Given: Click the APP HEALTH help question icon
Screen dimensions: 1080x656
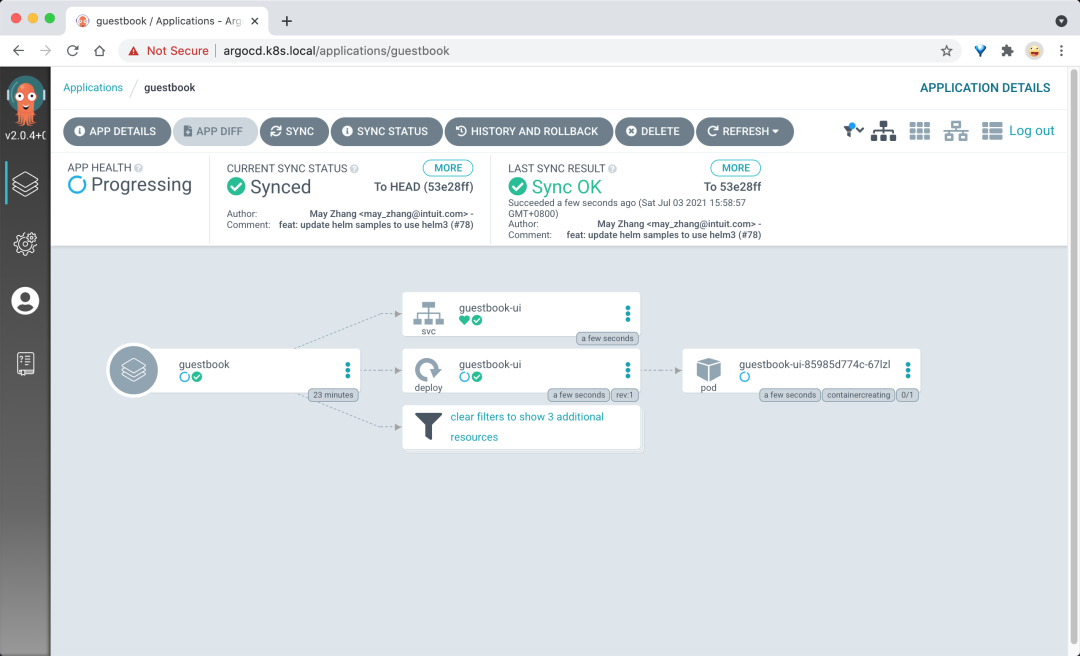Looking at the screenshot, I should pos(138,167).
